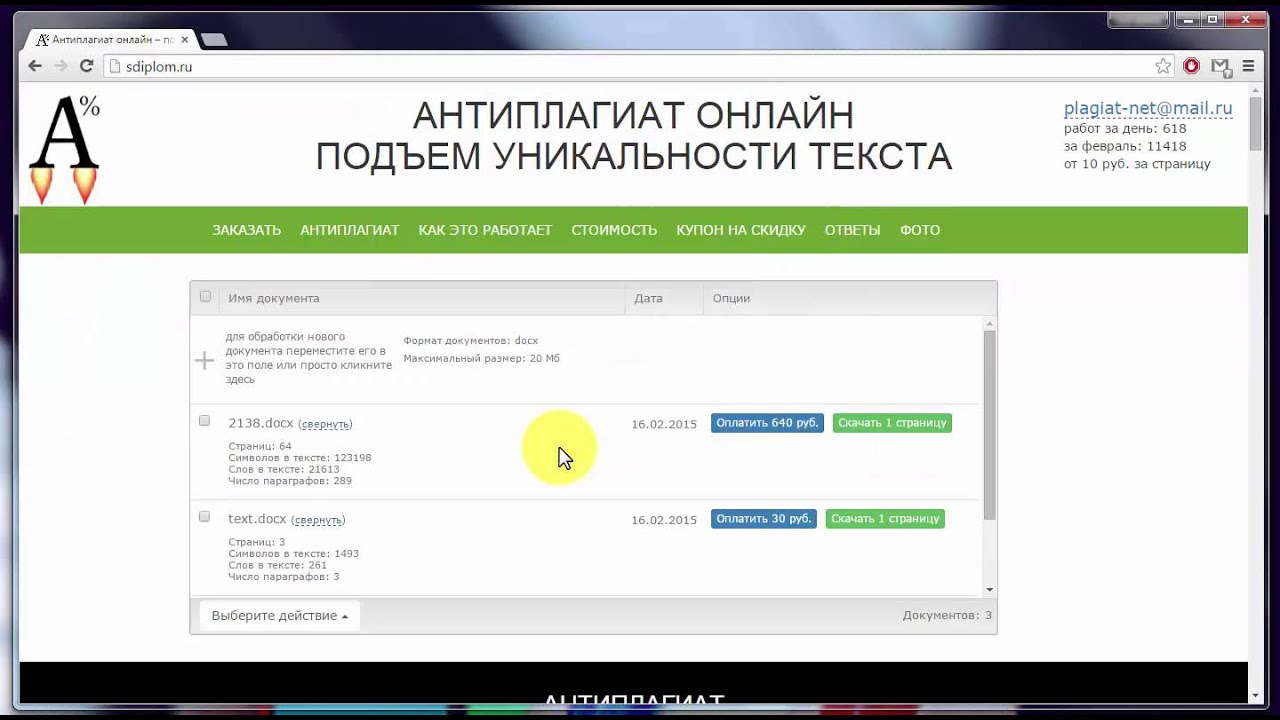The image size is (1280, 720).
Task: Open the Chrome hamburger menu
Action: click(x=1248, y=66)
